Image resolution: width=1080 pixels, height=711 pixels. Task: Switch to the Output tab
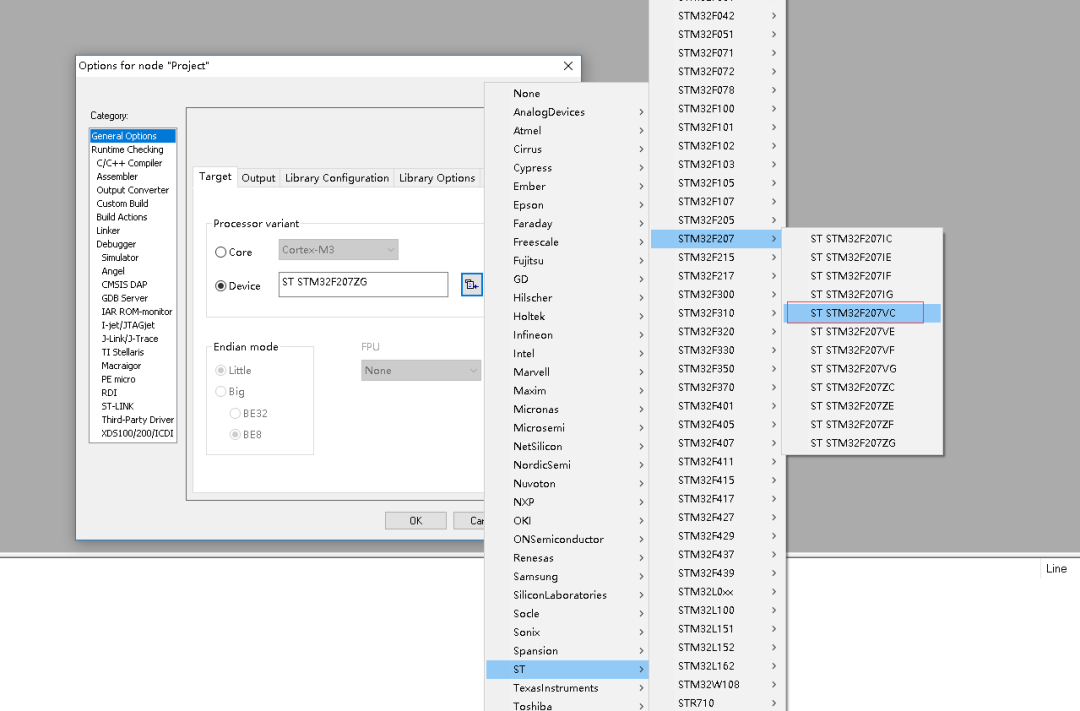(x=258, y=178)
